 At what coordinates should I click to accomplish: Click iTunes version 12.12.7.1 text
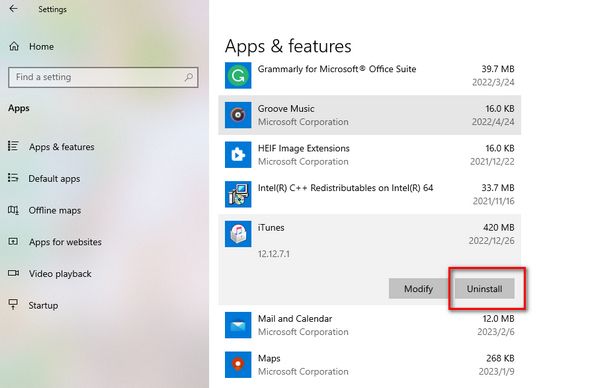pyautogui.click(x=274, y=254)
